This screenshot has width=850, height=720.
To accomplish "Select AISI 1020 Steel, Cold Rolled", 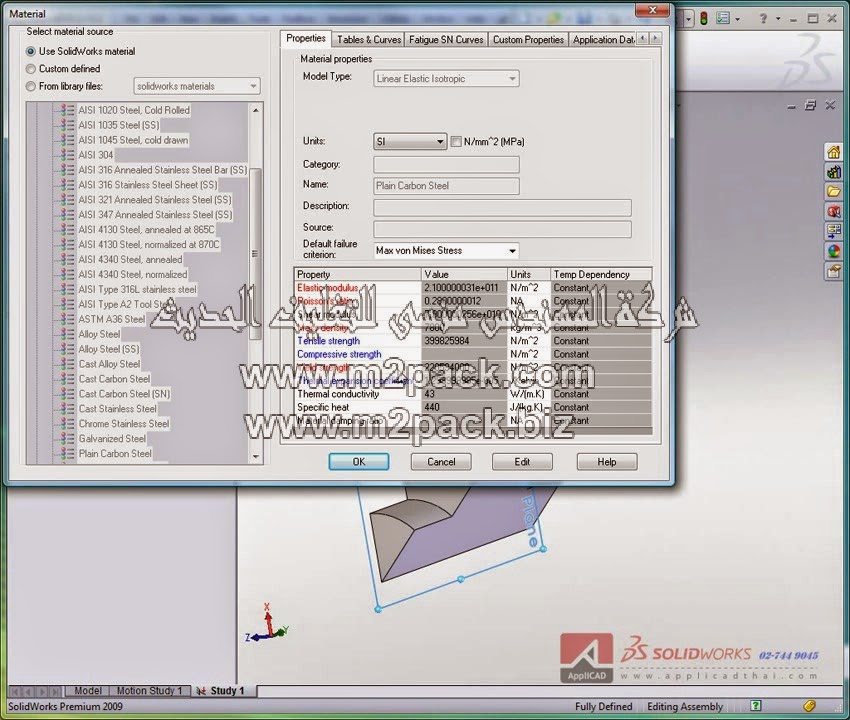I will (x=134, y=110).
